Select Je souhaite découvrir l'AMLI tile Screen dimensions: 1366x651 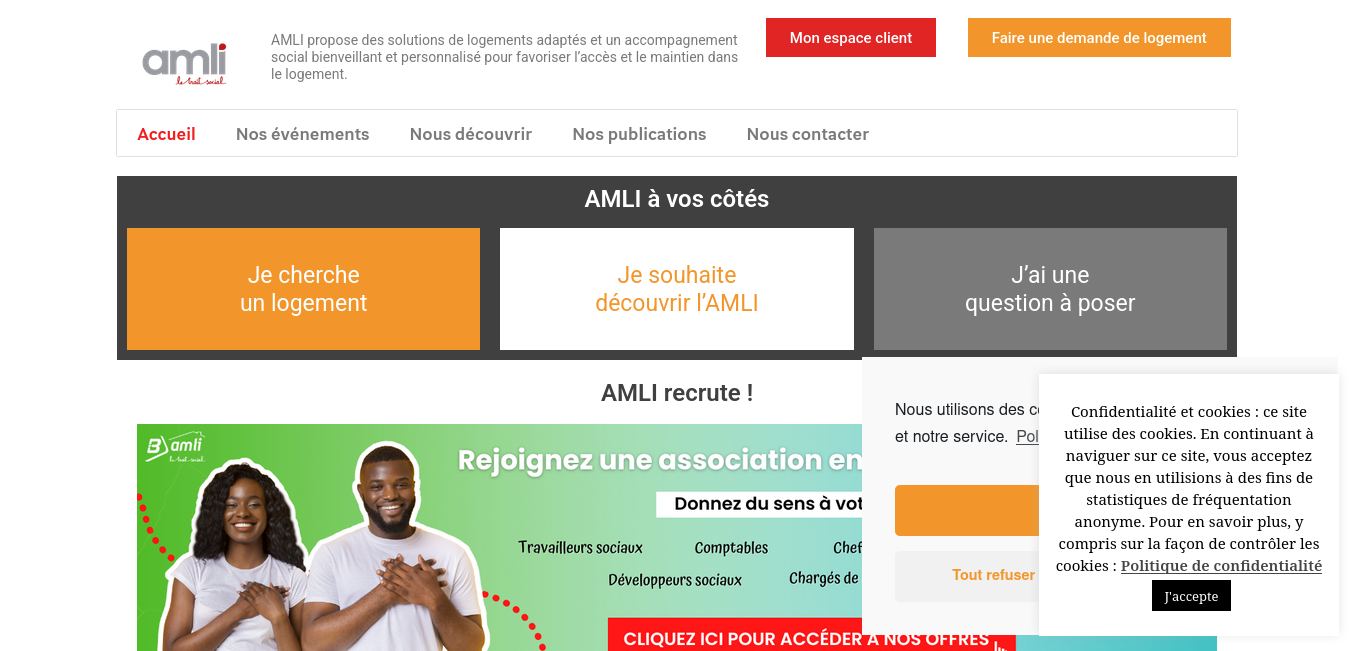tap(677, 289)
